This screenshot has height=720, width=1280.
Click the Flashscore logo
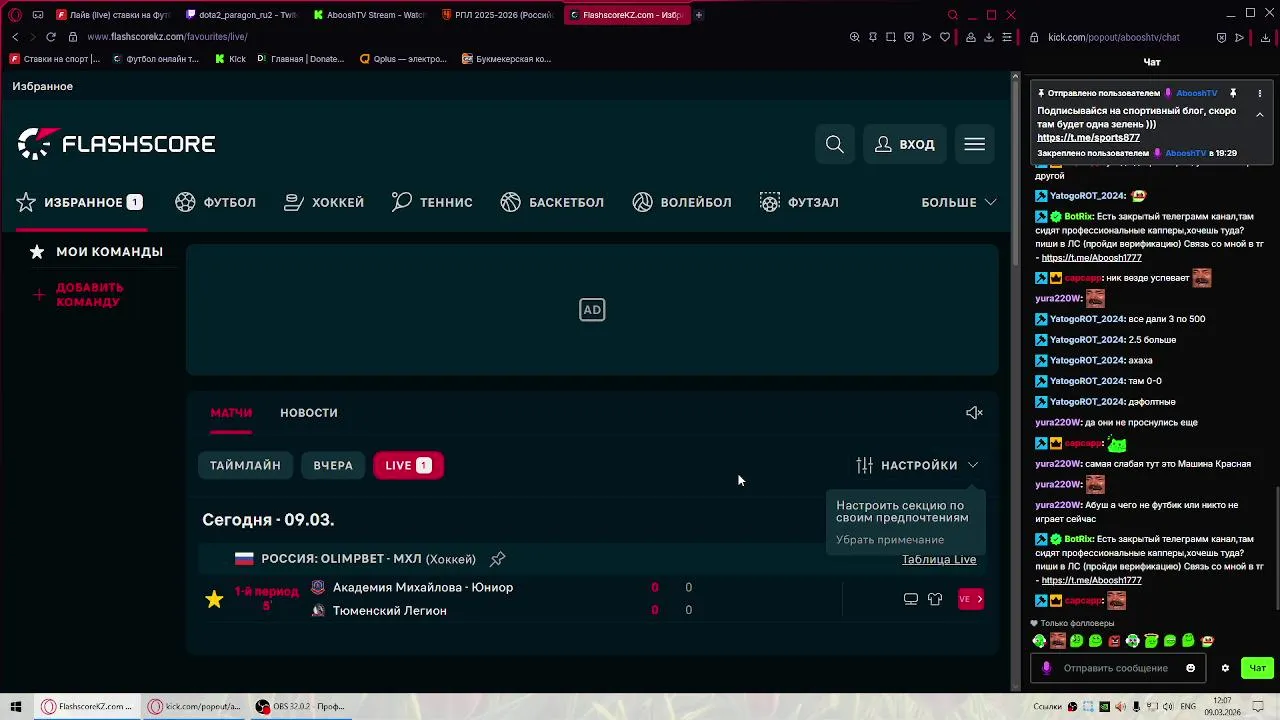click(x=116, y=144)
